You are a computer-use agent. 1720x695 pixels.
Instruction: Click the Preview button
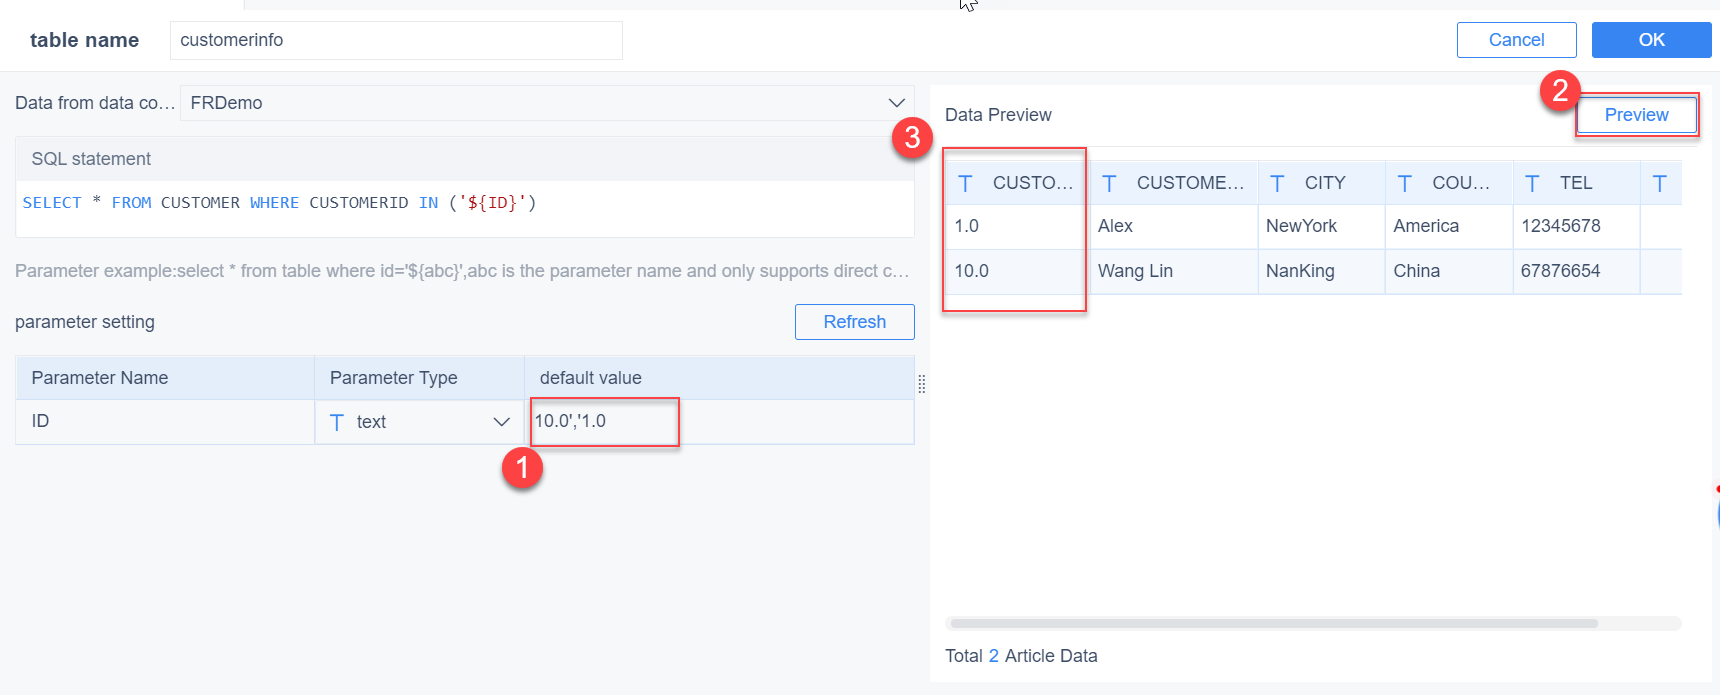tap(1636, 115)
